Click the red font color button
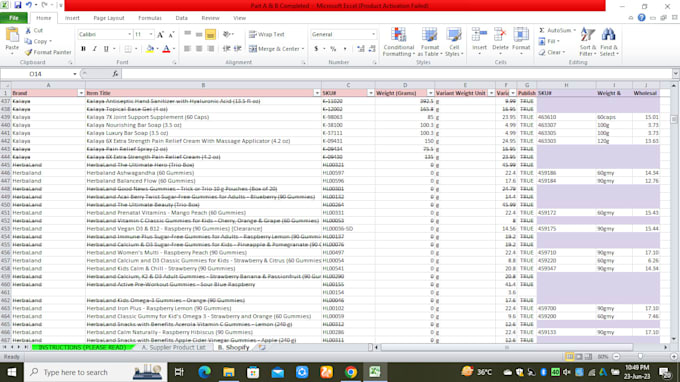 click(167, 49)
